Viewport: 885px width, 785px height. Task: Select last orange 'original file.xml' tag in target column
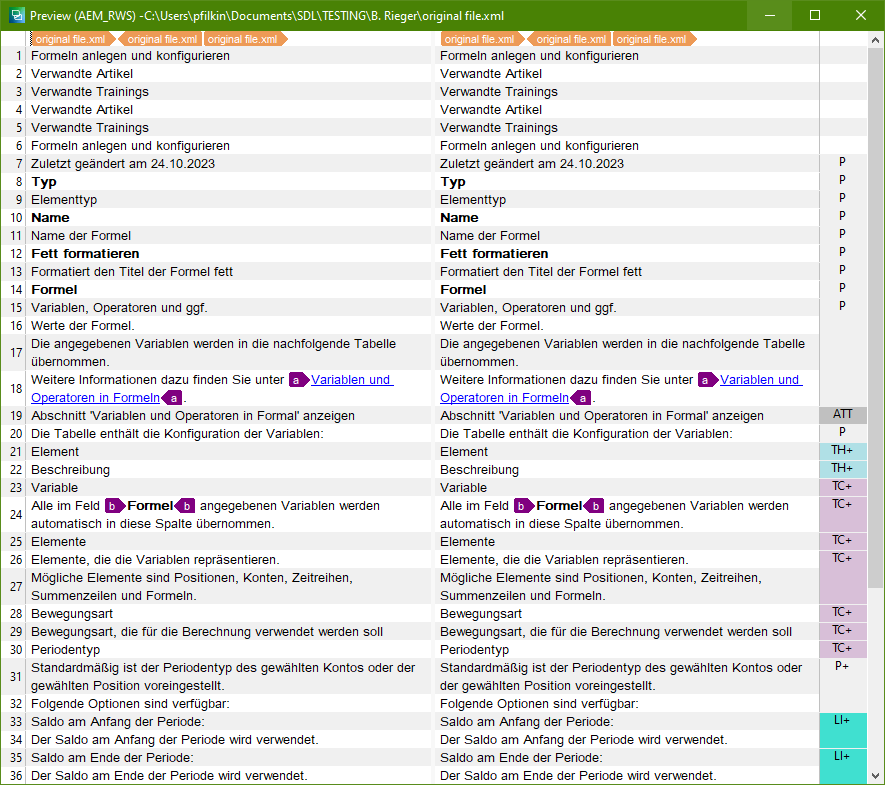654,39
